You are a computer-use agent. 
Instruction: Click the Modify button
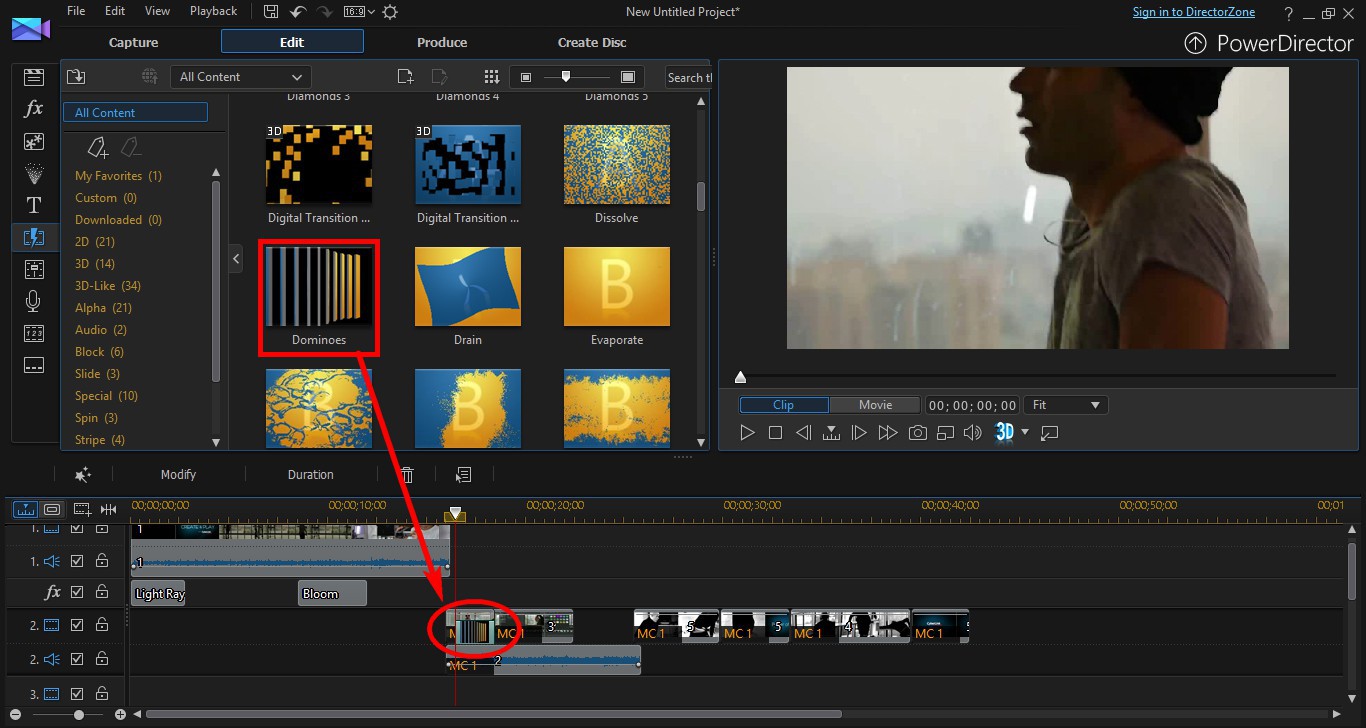tap(178, 475)
